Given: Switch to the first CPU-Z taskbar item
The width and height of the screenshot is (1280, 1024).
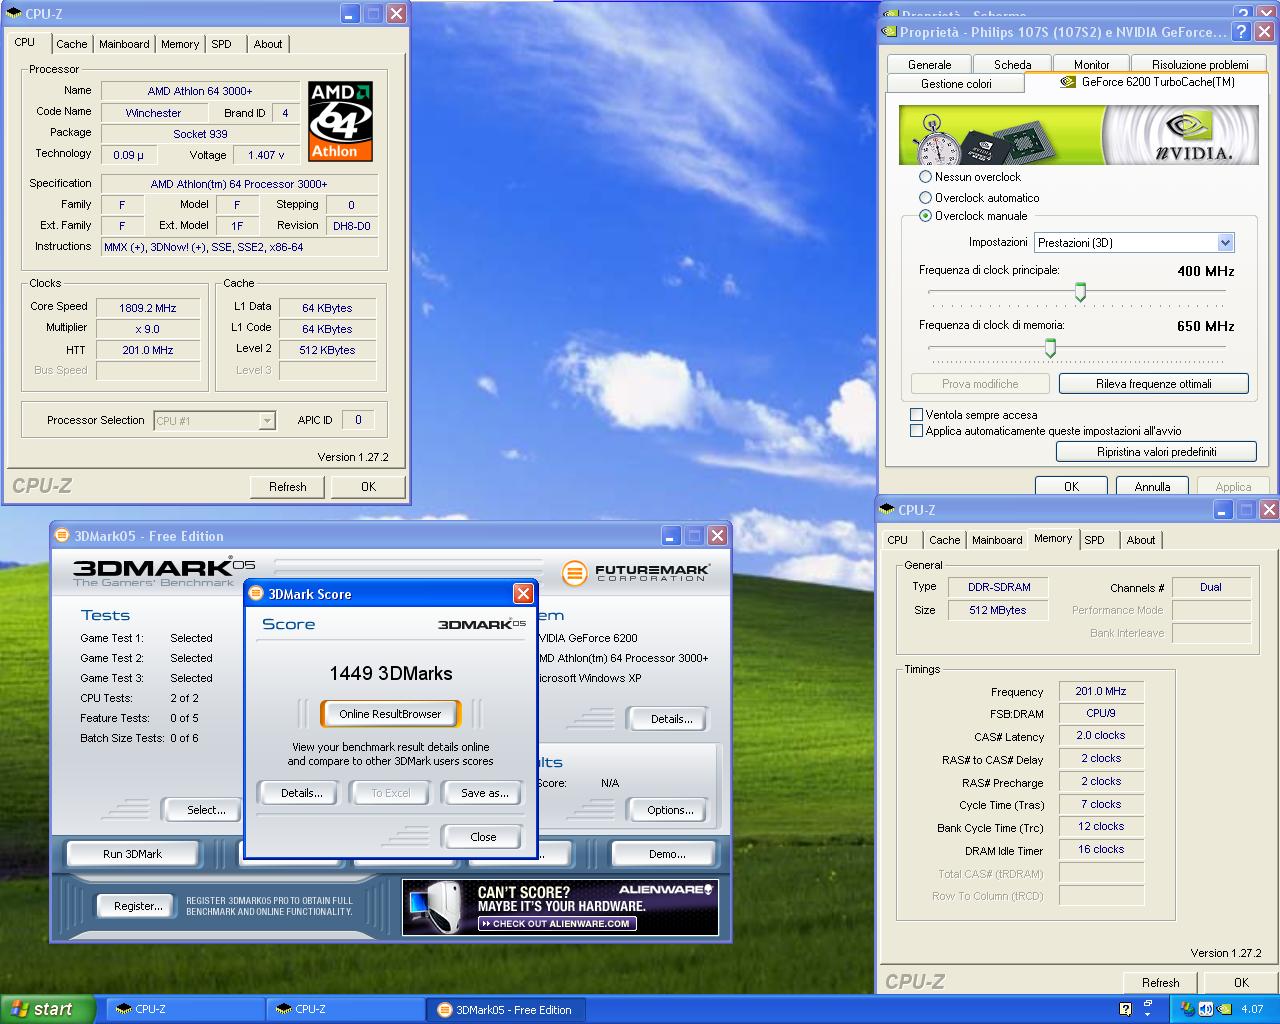Looking at the screenshot, I should (x=183, y=1009).
